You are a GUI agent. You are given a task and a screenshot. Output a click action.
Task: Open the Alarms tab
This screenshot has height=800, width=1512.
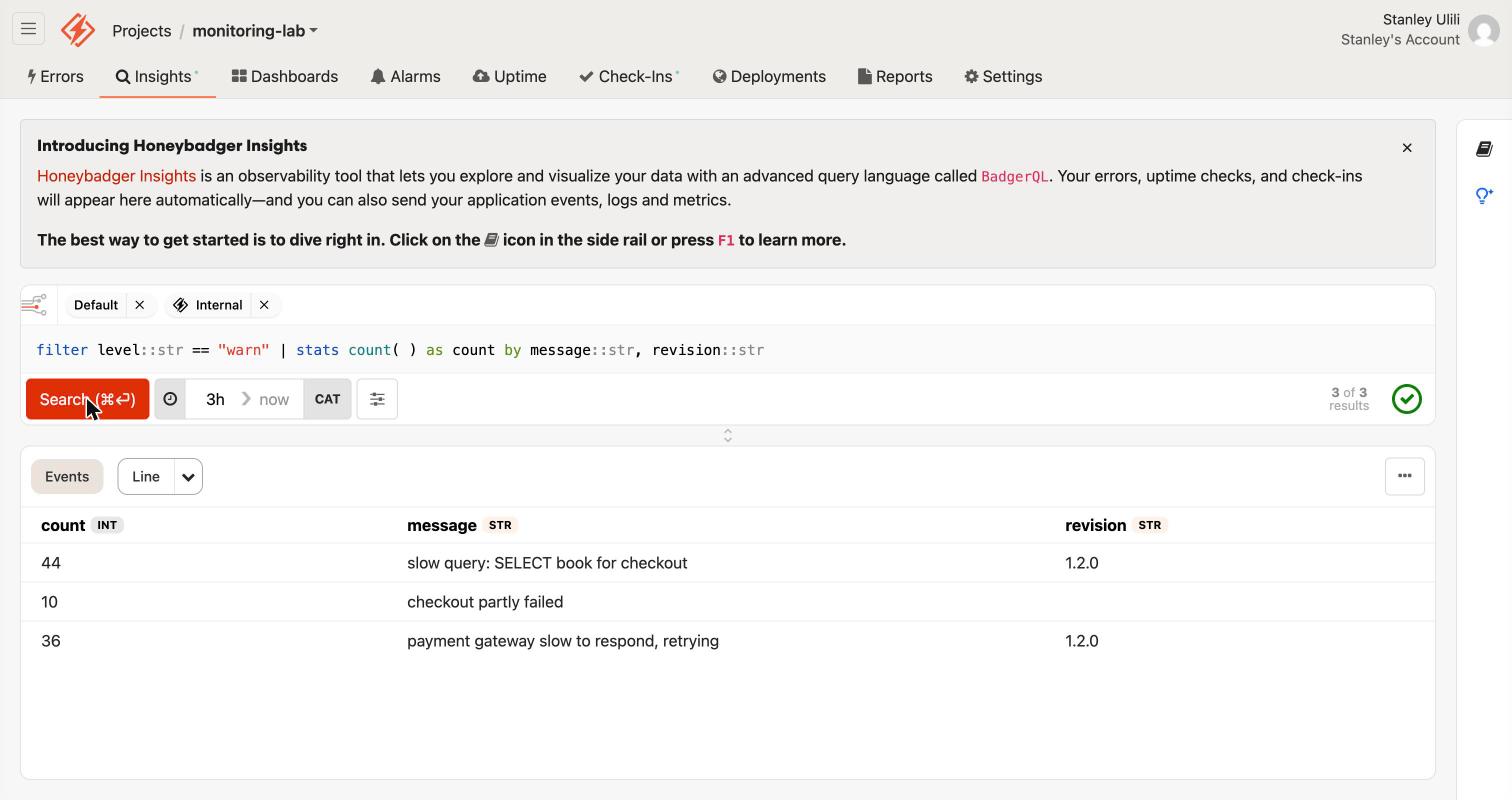point(405,77)
